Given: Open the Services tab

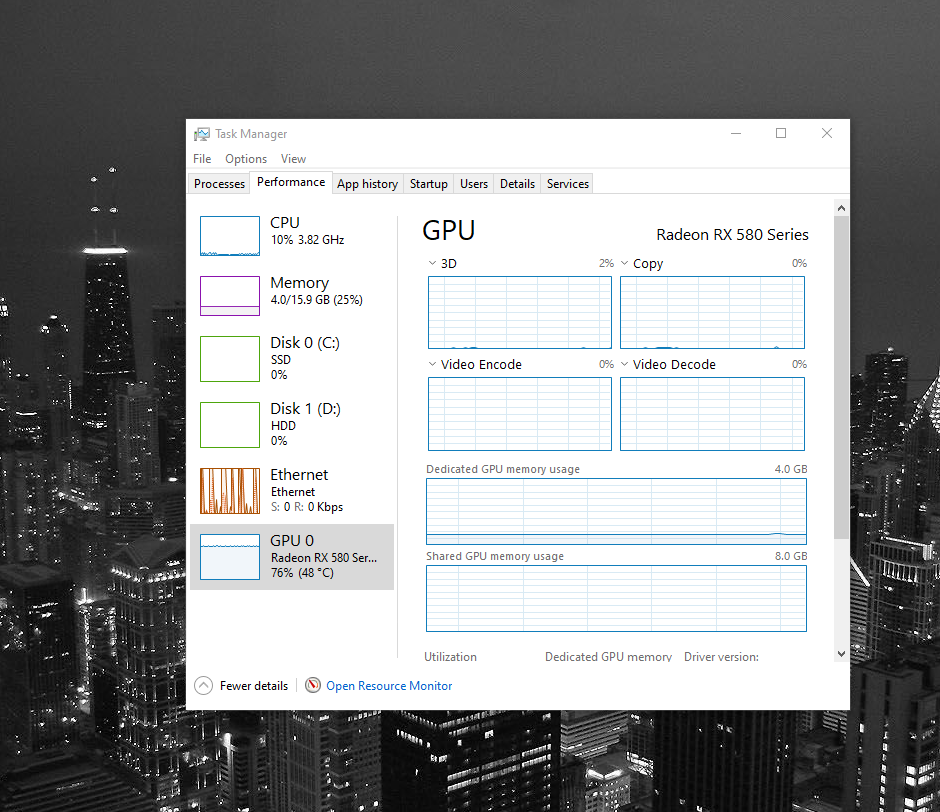Looking at the screenshot, I should 568,184.
